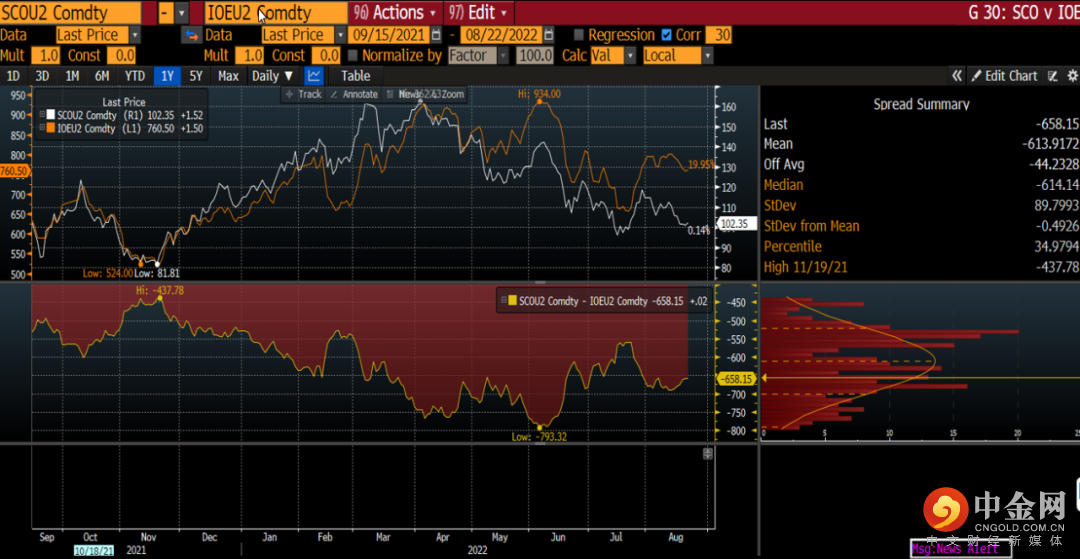
Task: Open the spread operator dropdown
Action: click(x=180, y=13)
